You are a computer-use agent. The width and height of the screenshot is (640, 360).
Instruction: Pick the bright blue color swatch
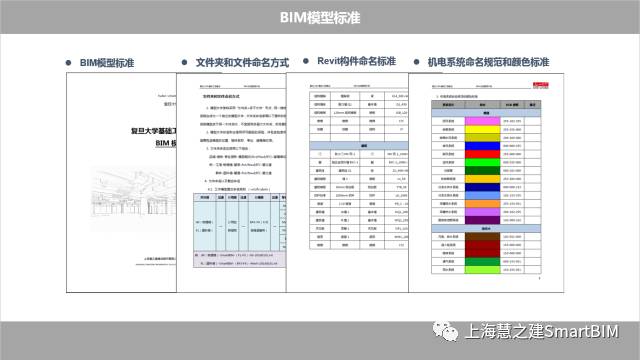coord(482,146)
